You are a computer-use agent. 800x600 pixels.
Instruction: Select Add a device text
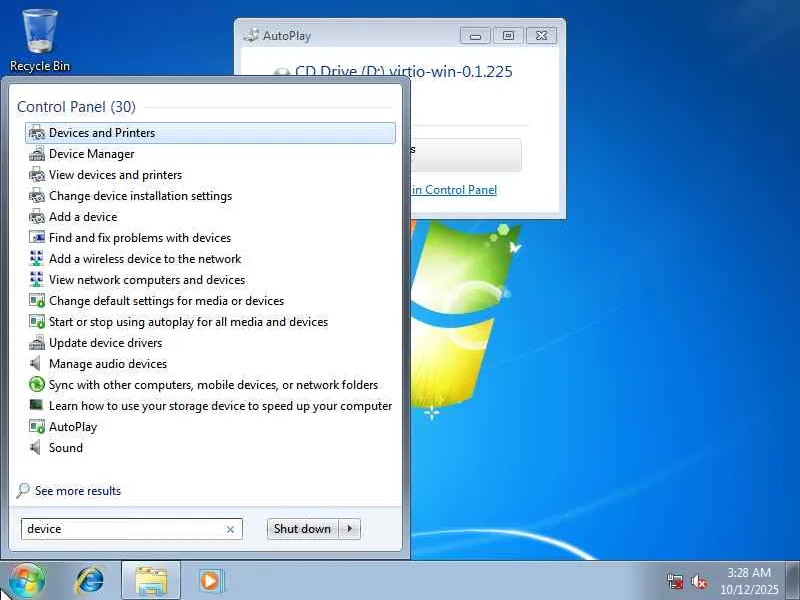pyautogui.click(x=83, y=217)
